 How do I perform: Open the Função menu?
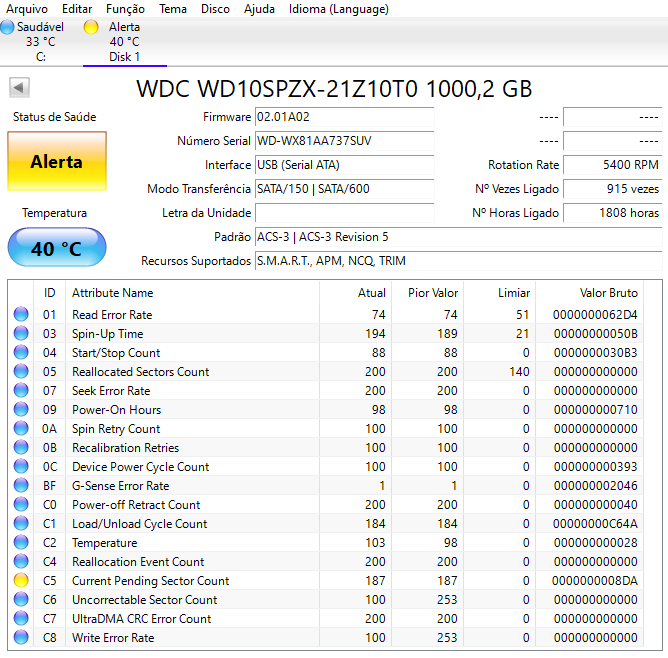(125, 9)
